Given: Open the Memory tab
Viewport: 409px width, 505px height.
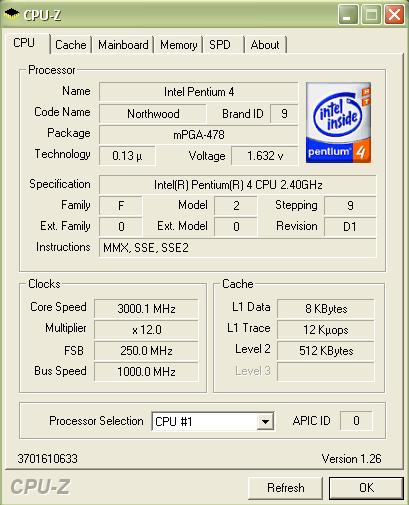Looking at the screenshot, I should 178,45.
